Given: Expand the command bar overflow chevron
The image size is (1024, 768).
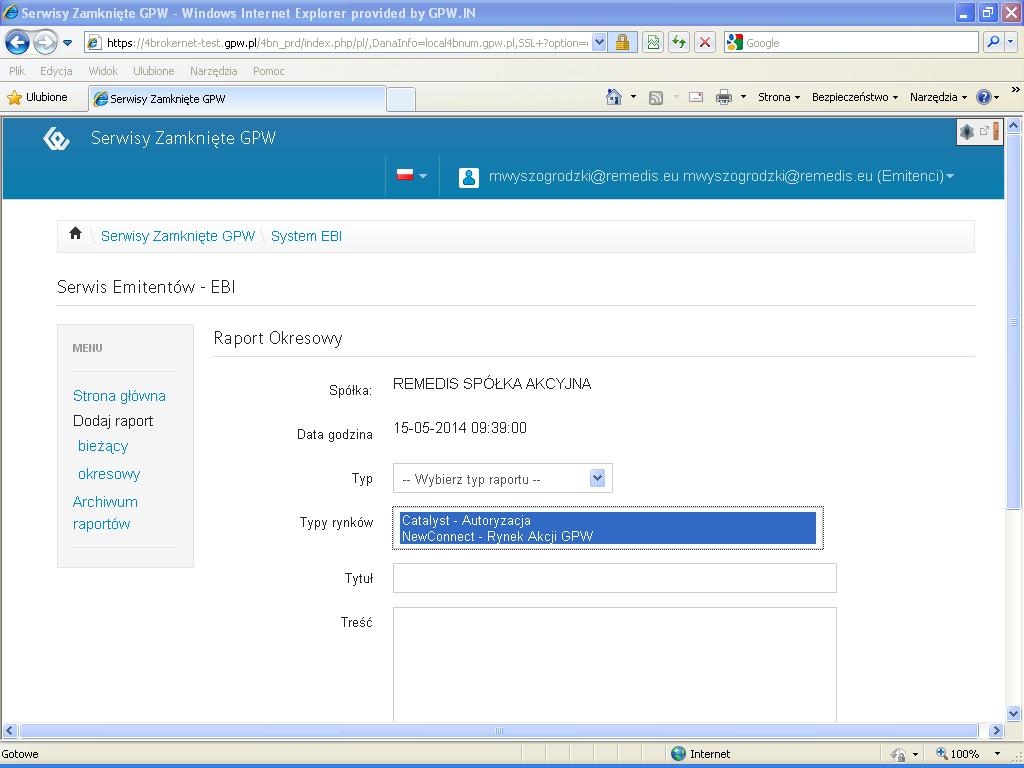Looking at the screenshot, I should pyautogui.click(x=1015, y=90).
